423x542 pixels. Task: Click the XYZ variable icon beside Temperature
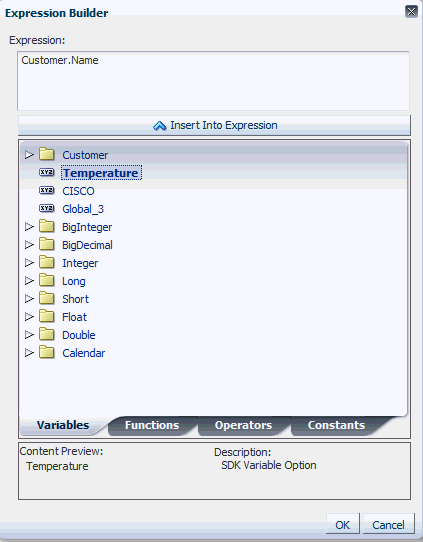[x=47, y=172]
